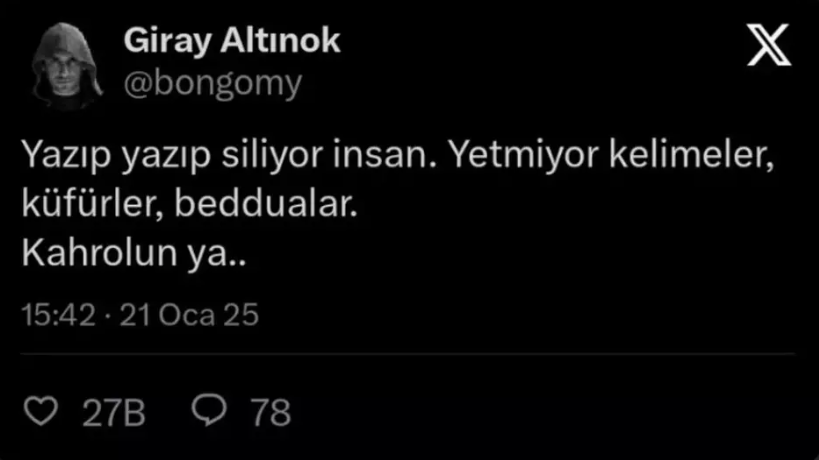Visit the @bongomy handle link
The width and height of the screenshot is (819, 460).
click(x=213, y=84)
